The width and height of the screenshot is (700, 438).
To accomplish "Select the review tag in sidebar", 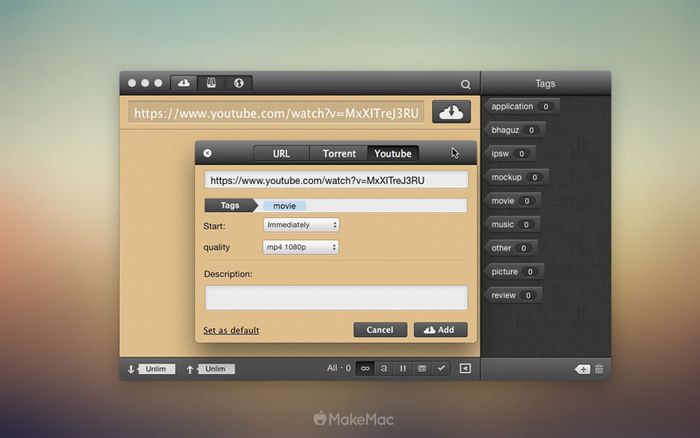I will (512, 295).
